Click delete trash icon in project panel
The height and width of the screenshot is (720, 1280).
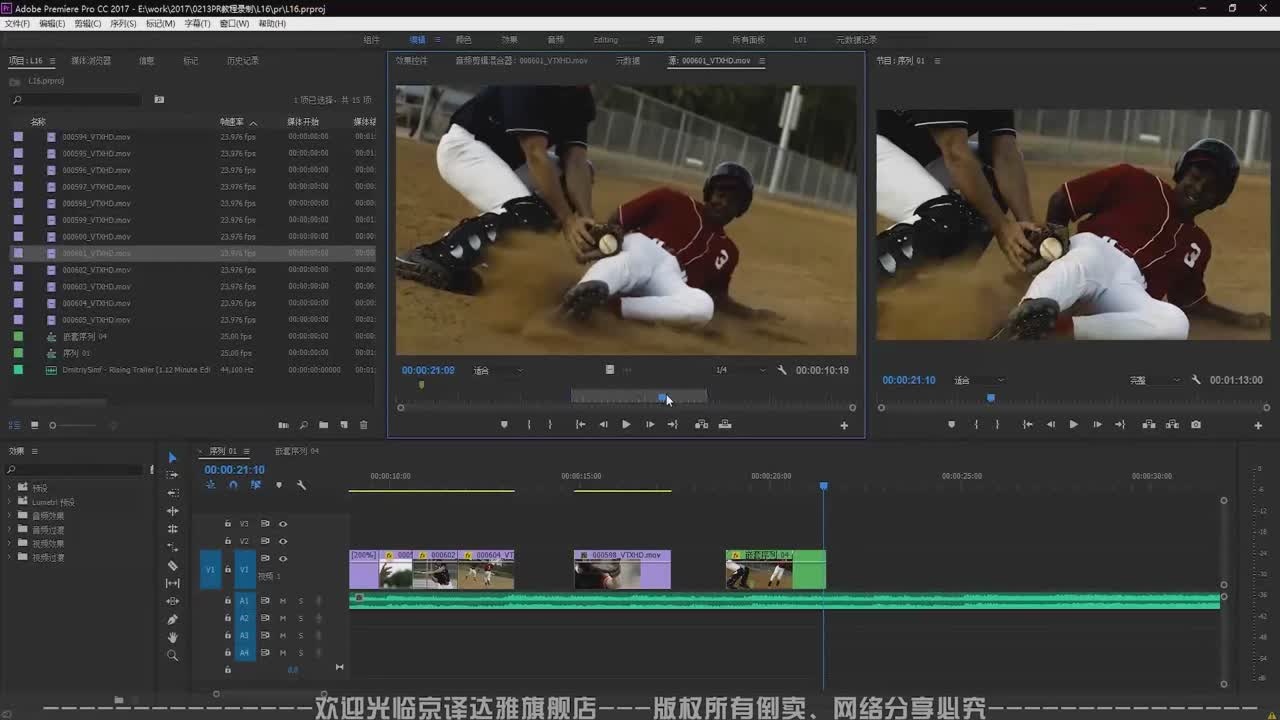pos(363,425)
